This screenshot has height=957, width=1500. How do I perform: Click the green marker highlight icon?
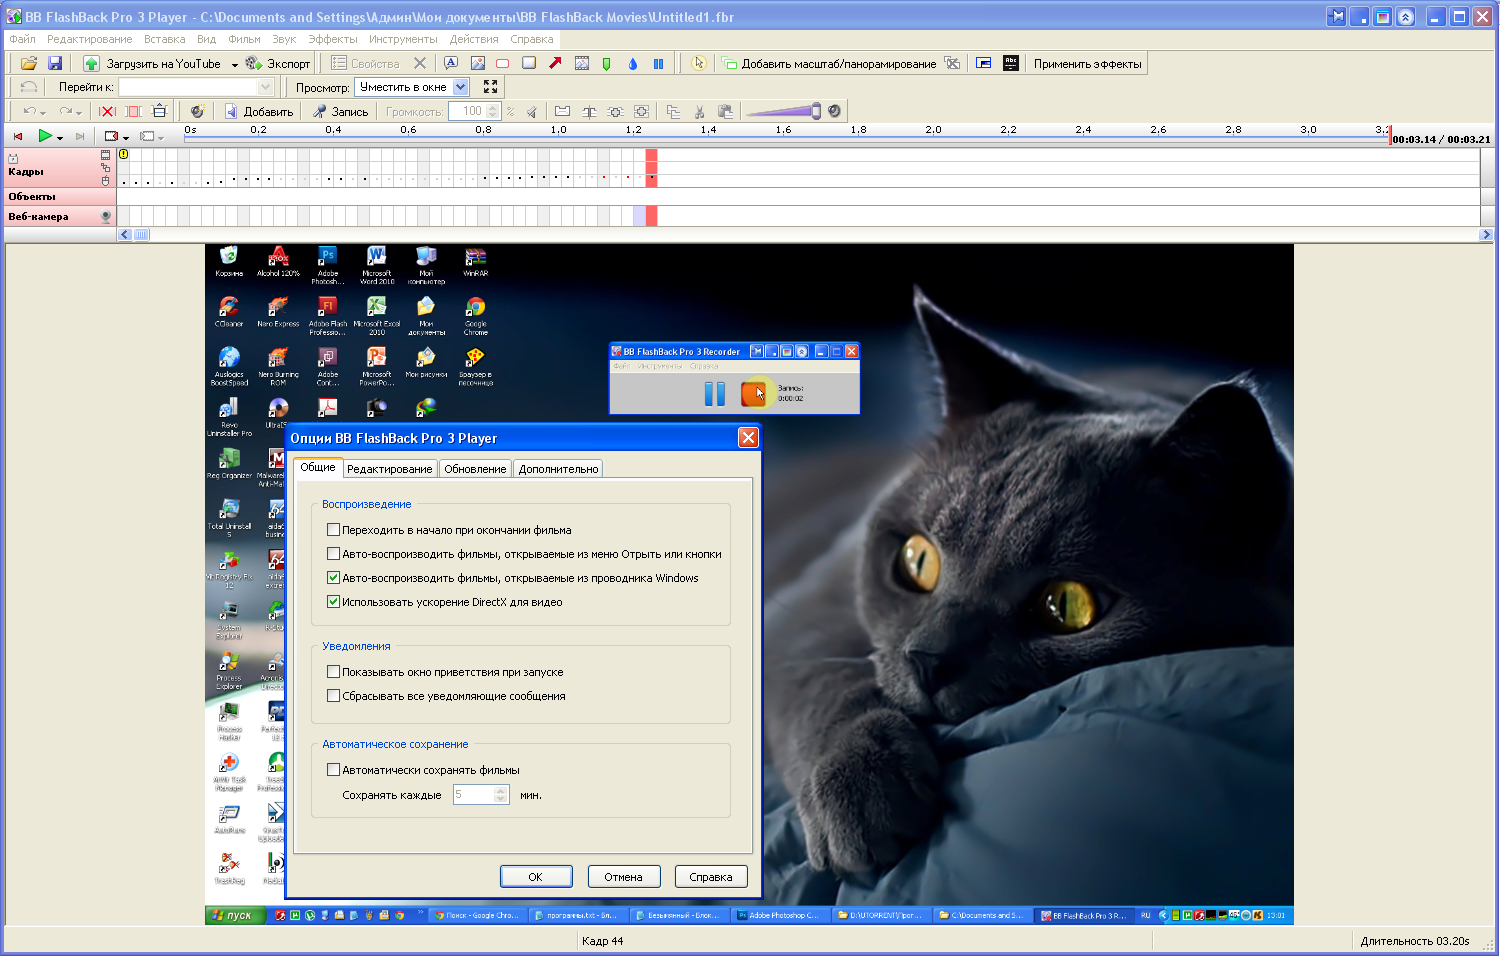[x=606, y=63]
